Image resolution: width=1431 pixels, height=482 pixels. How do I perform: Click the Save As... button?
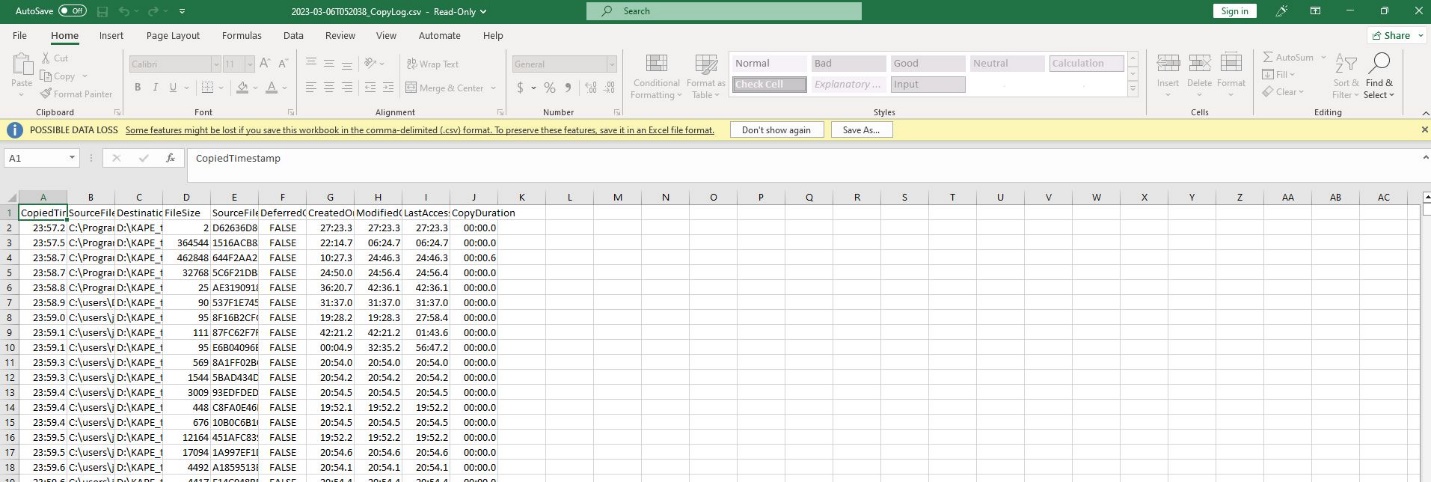pos(863,130)
